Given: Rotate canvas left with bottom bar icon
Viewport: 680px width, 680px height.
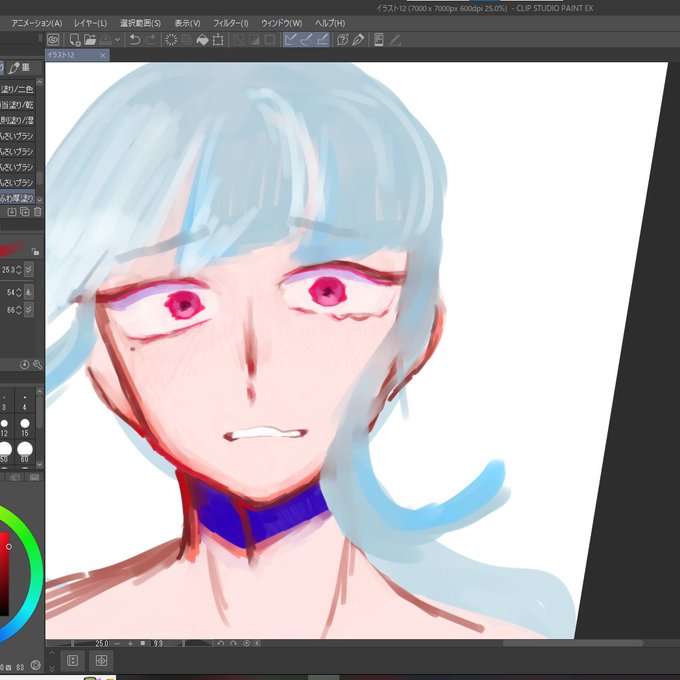Looking at the screenshot, I should pos(221,644).
